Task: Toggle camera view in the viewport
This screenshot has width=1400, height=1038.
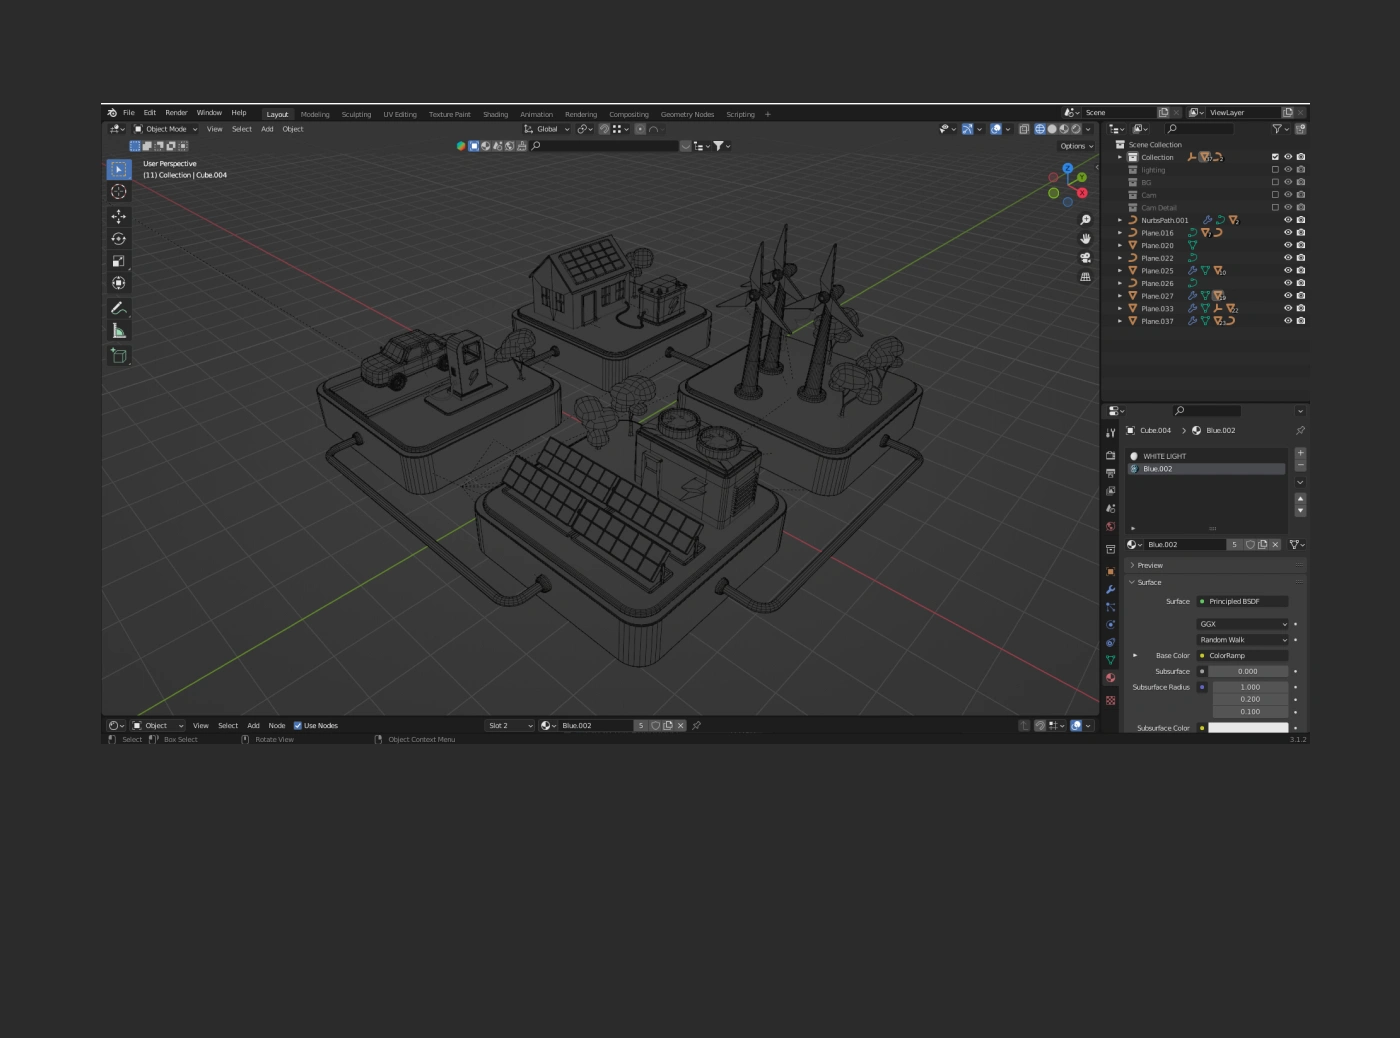Action: 1085,258
